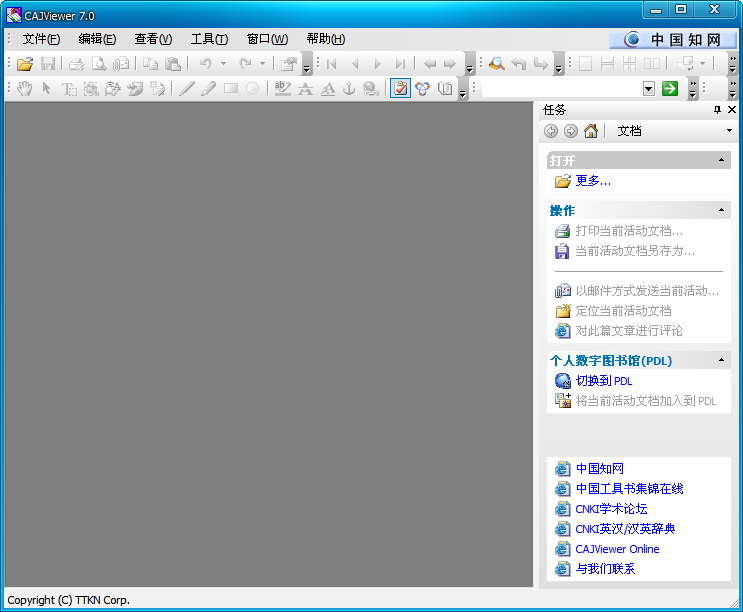Click the green go arrow button

coord(669,89)
